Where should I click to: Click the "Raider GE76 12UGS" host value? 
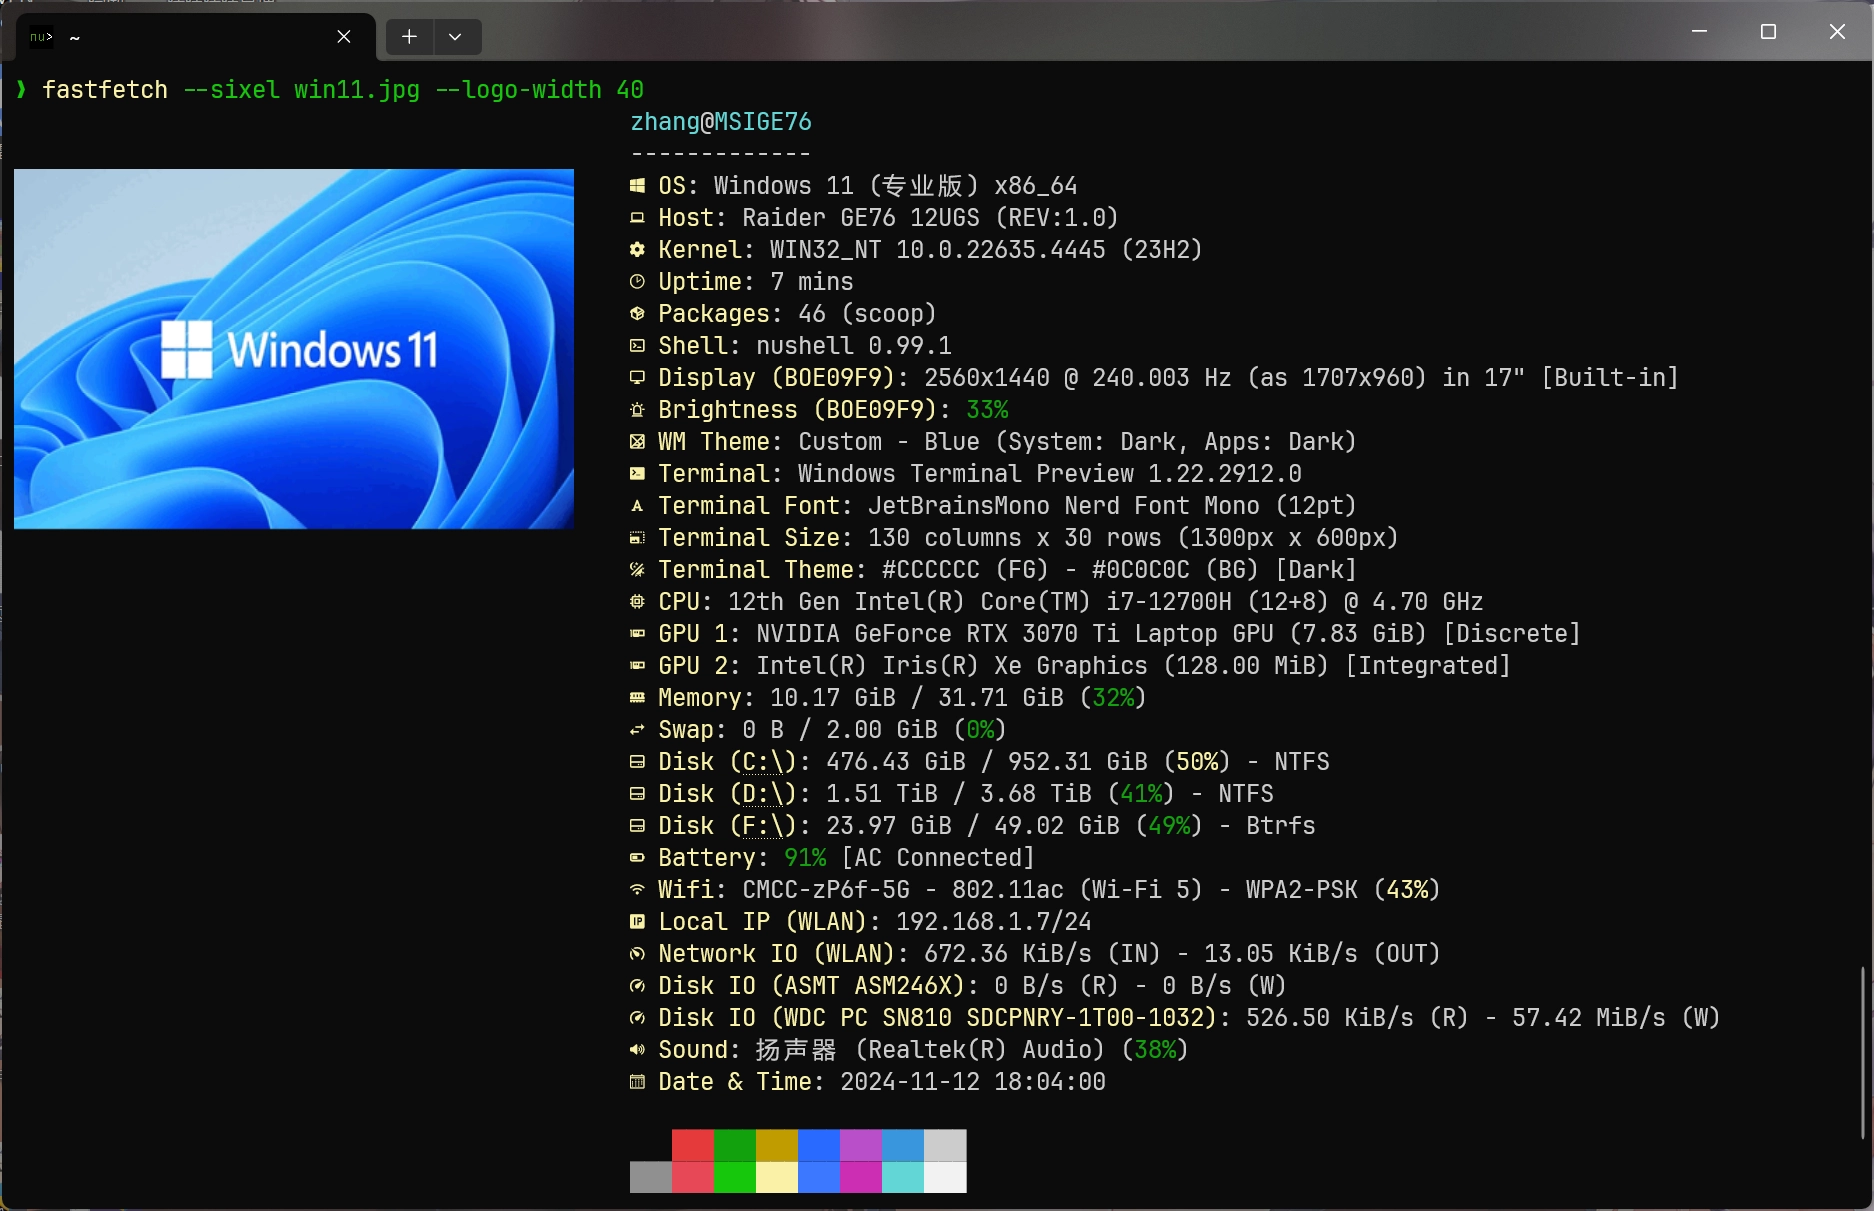tap(861, 218)
